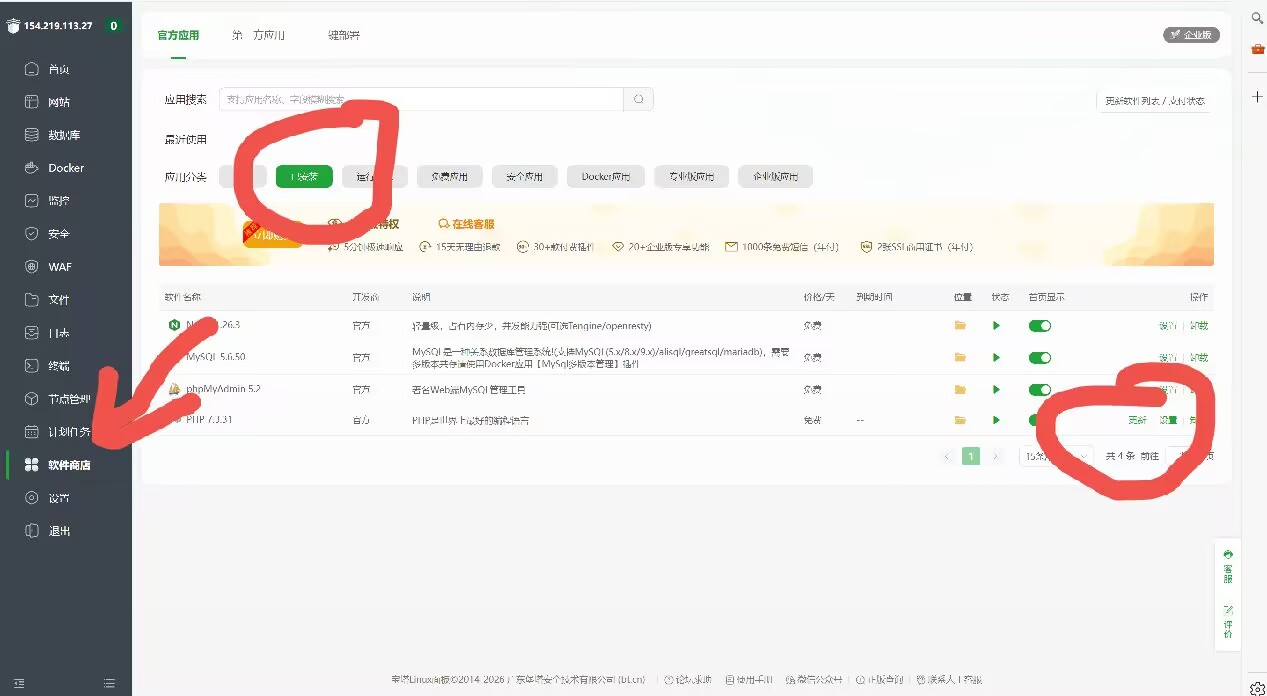Viewport: 1267px width, 696px height.
Task: Open Nginx's installation folder icon
Action: coord(961,325)
